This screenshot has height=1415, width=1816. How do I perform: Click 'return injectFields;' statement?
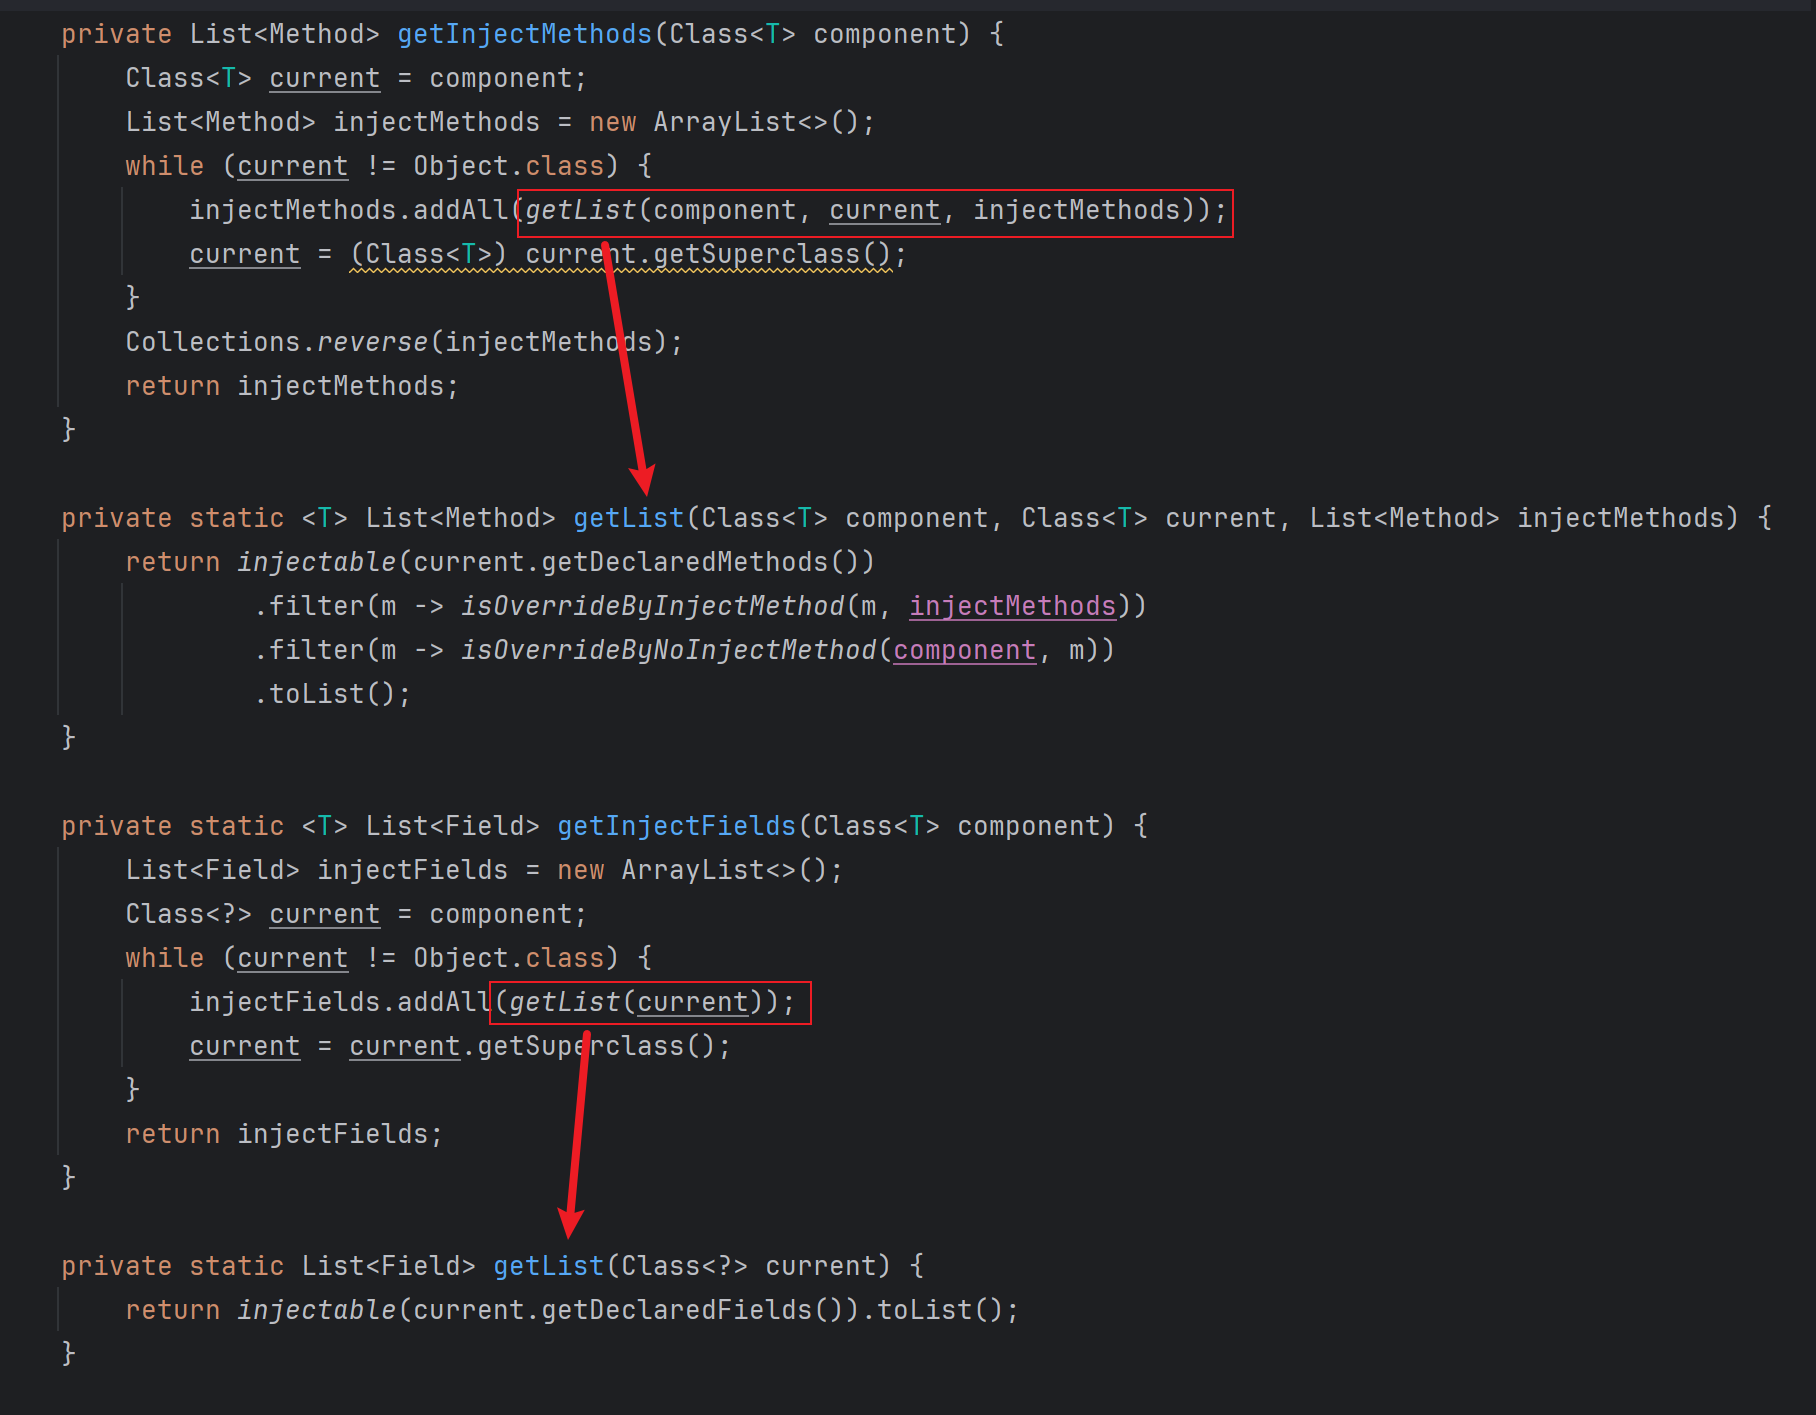click(284, 1134)
